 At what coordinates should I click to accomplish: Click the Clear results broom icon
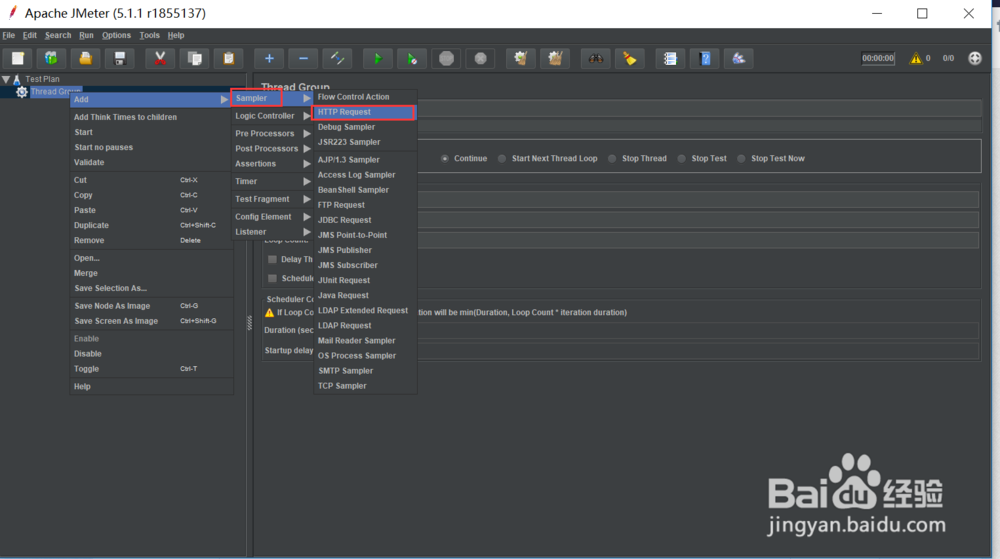[x=520, y=59]
